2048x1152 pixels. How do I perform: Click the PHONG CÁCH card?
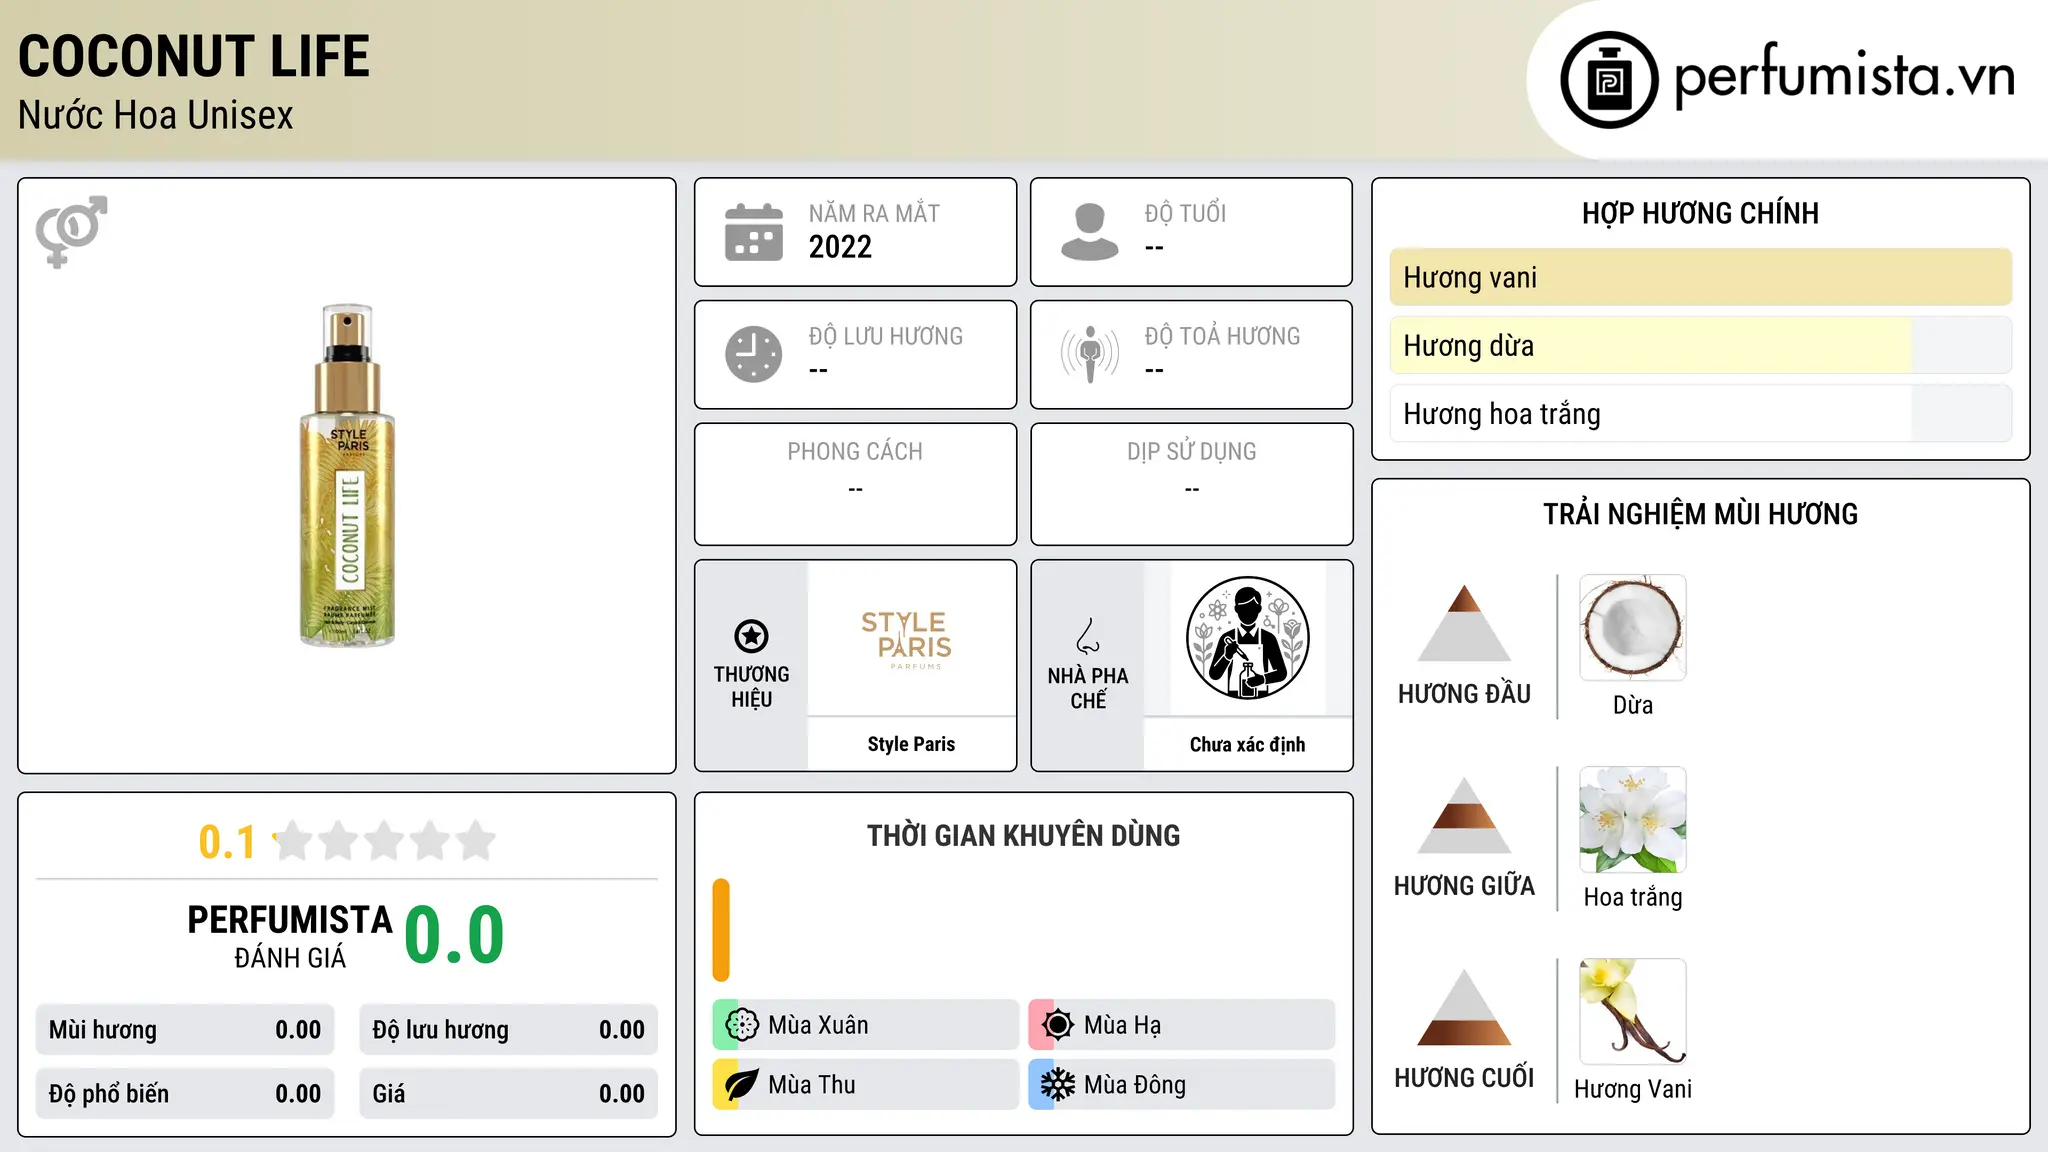click(855, 484)
